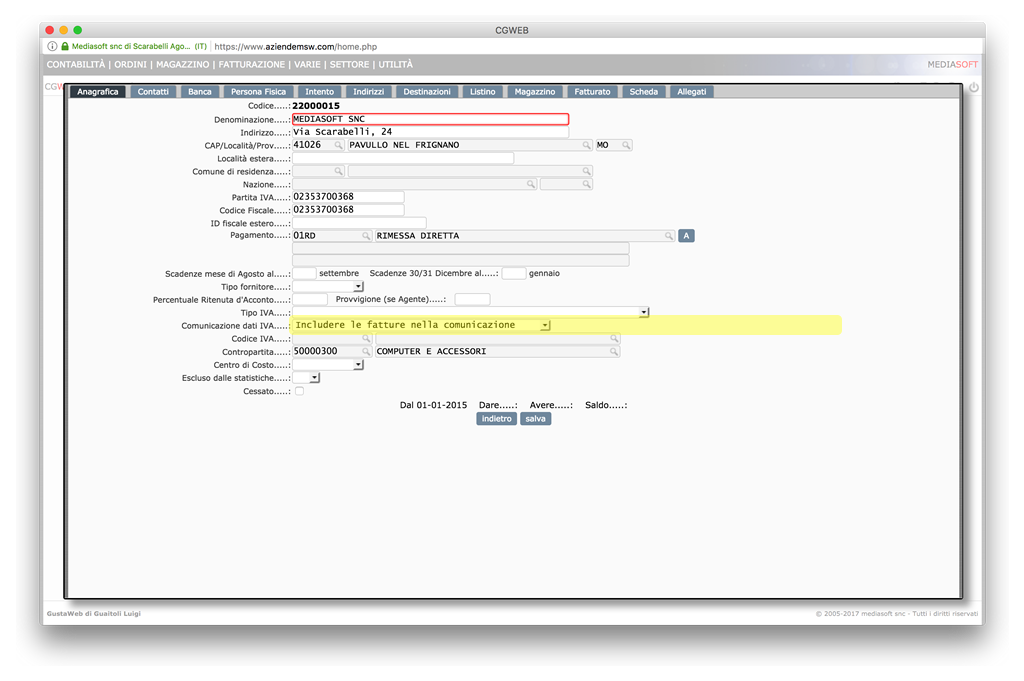Click into the Denominazione field

point(430,119)
